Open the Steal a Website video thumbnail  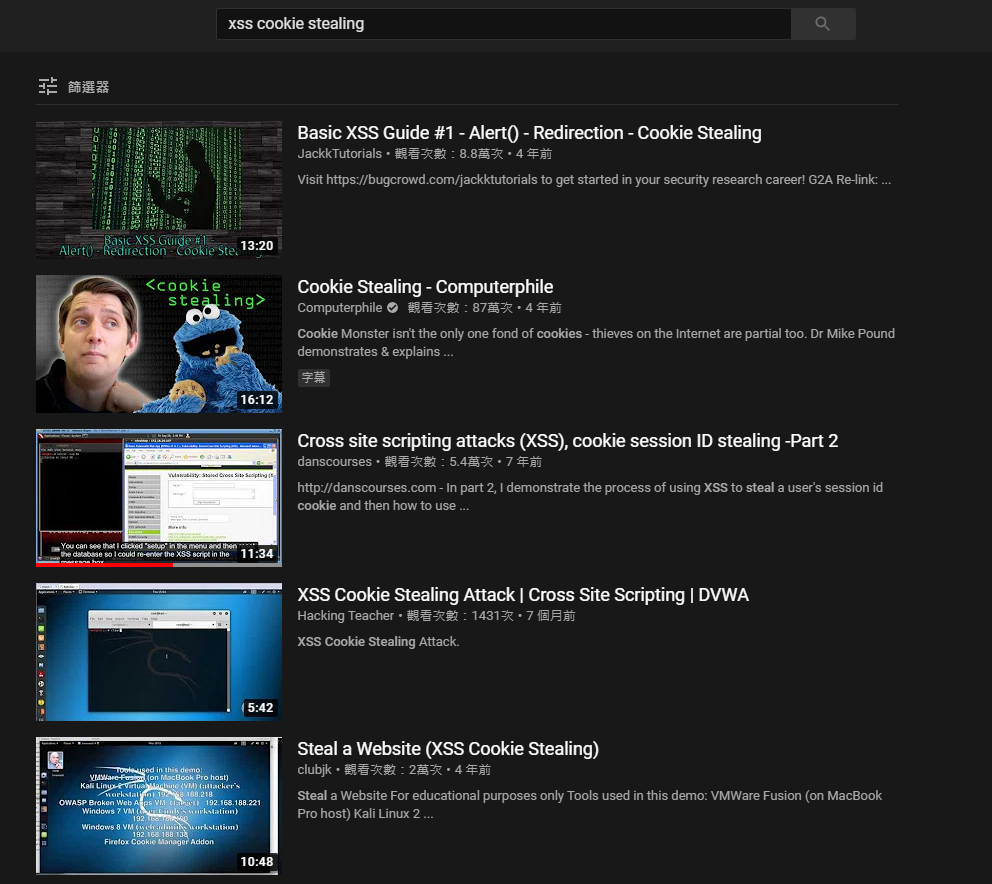[x=159, y=806]
